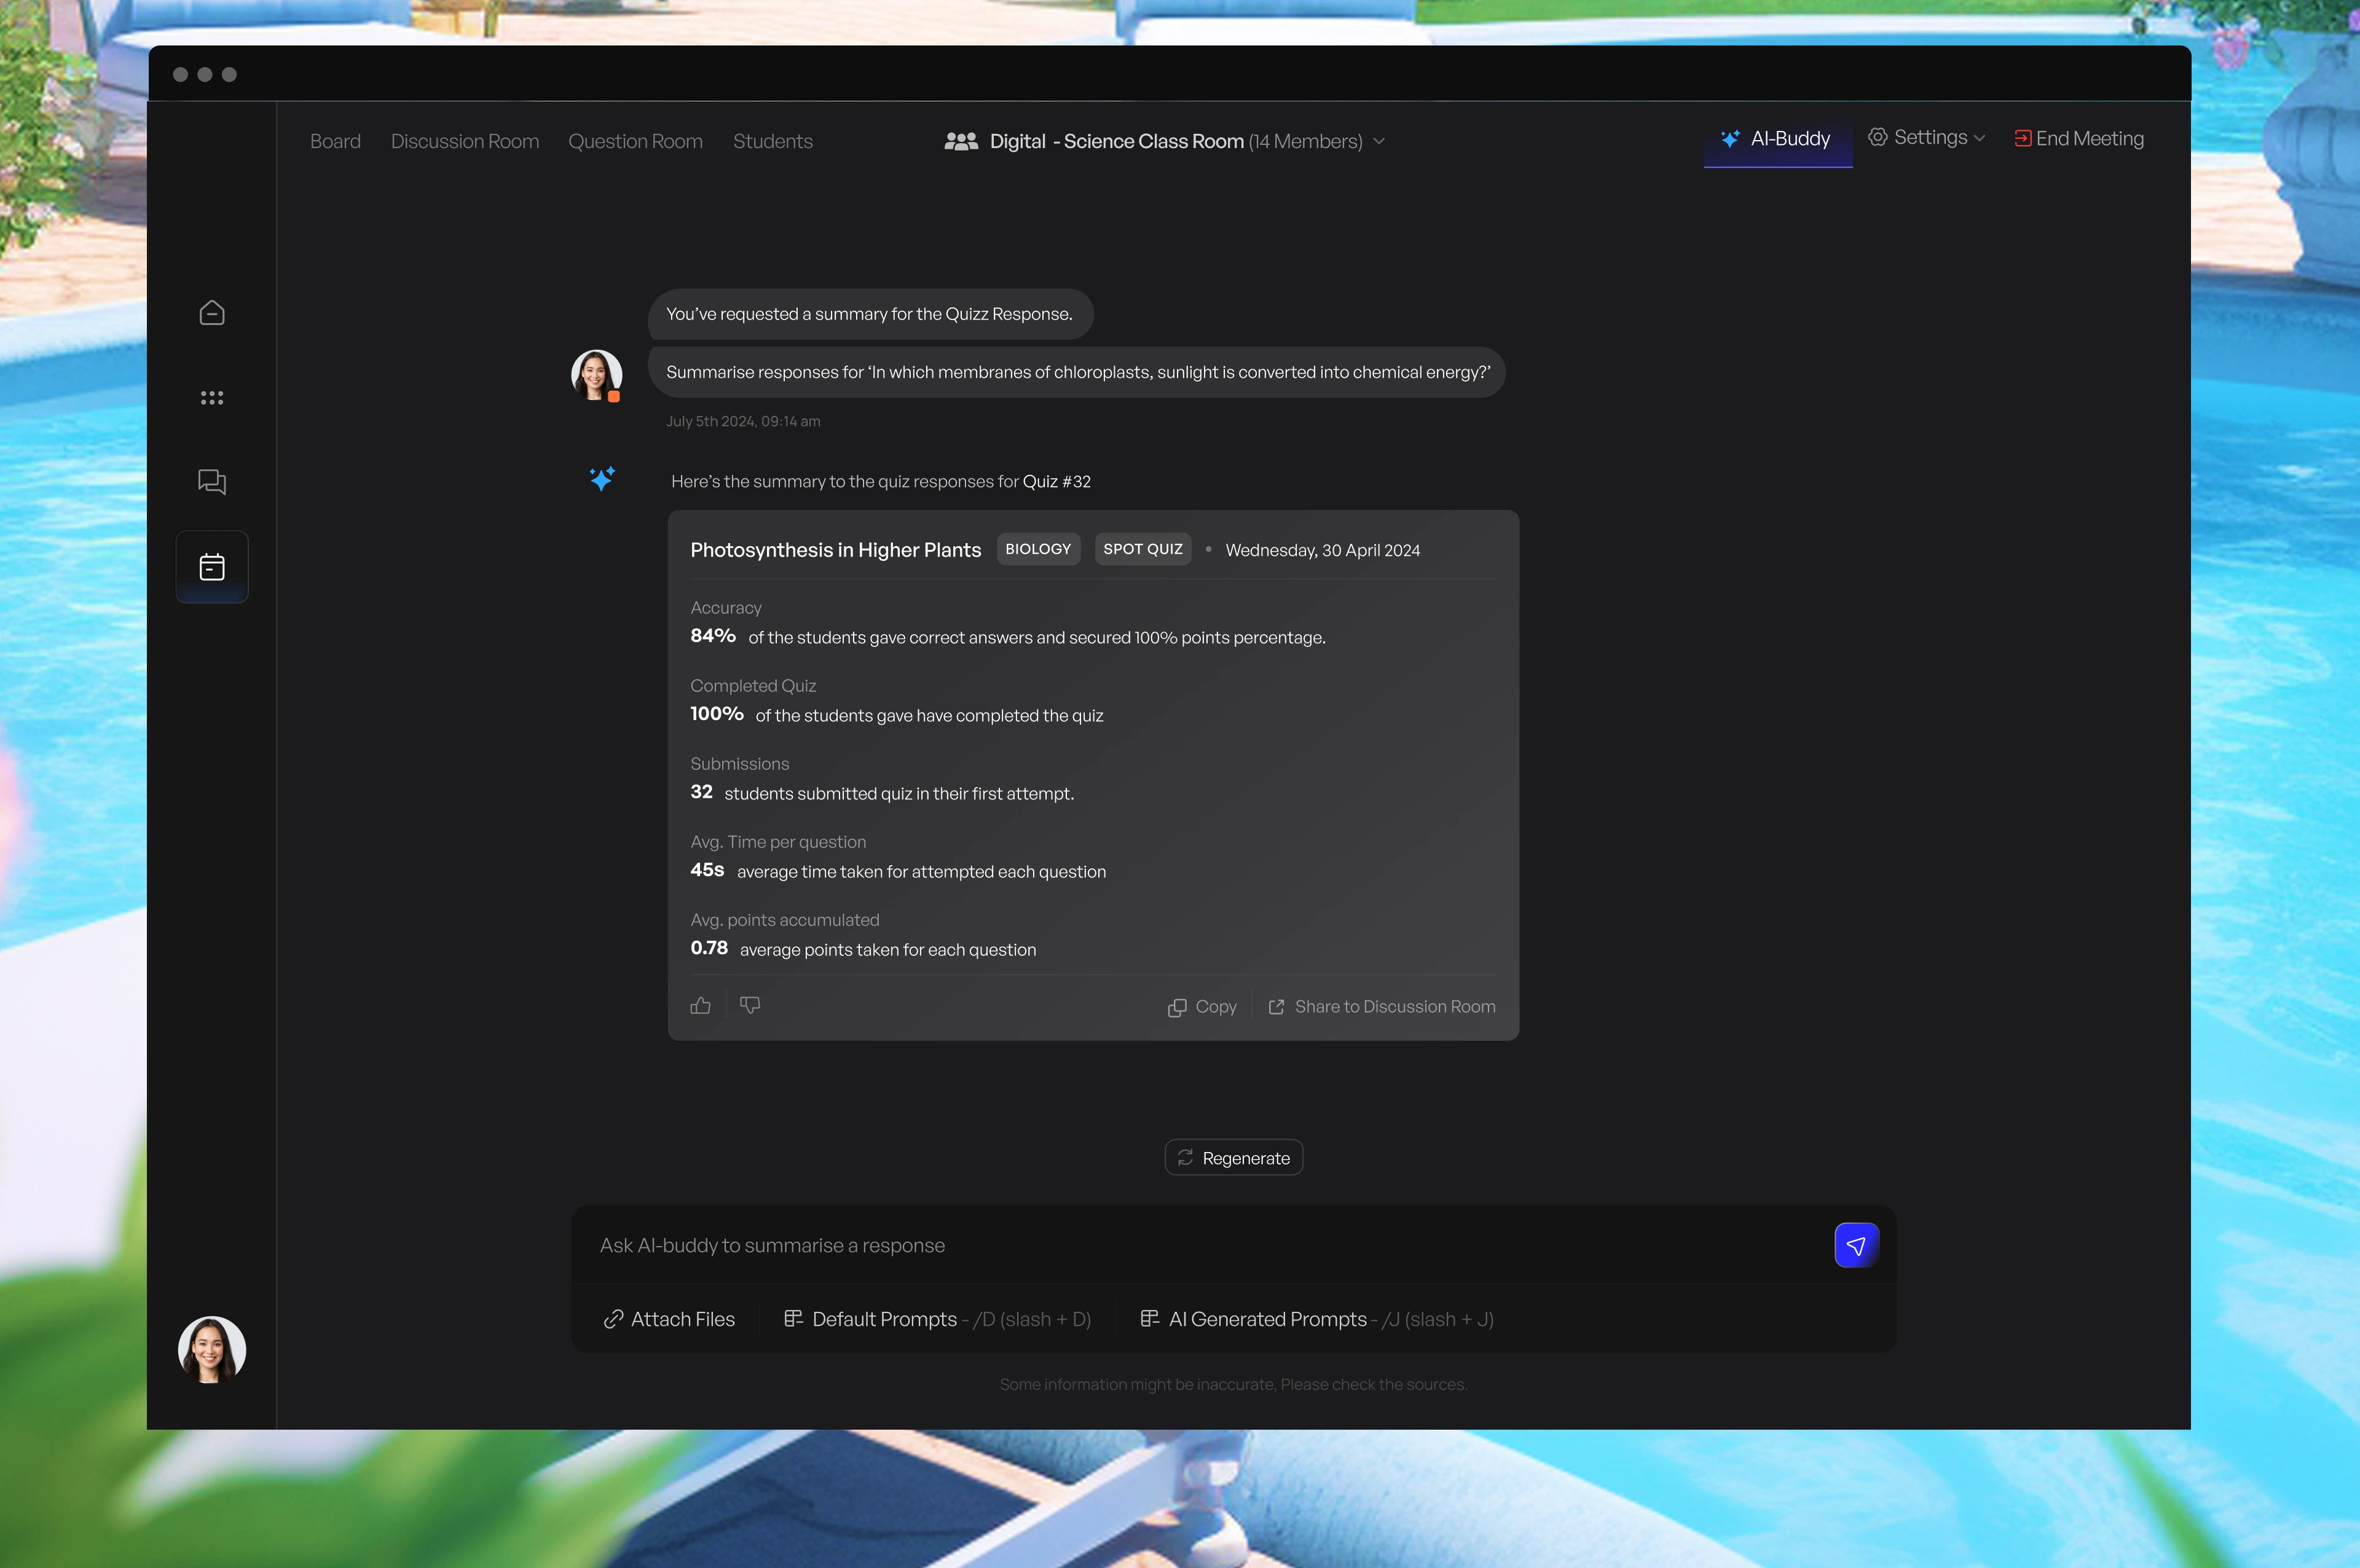Click End Meeting
This screenshot has height=1568, width=2360.
coord(2079,139)
